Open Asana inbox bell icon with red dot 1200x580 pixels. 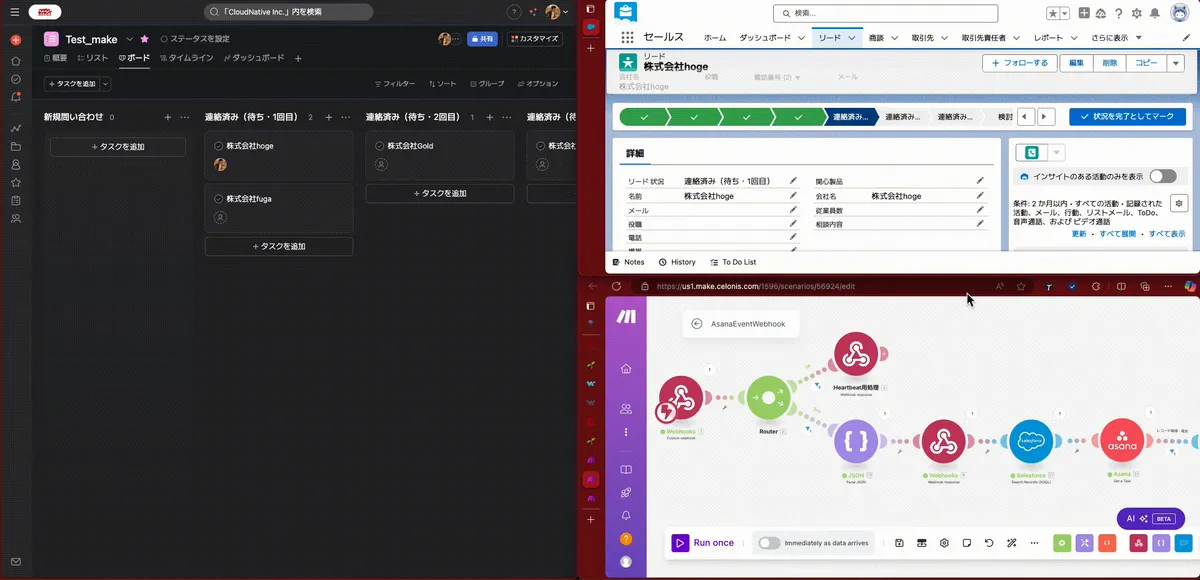point(16,97)
